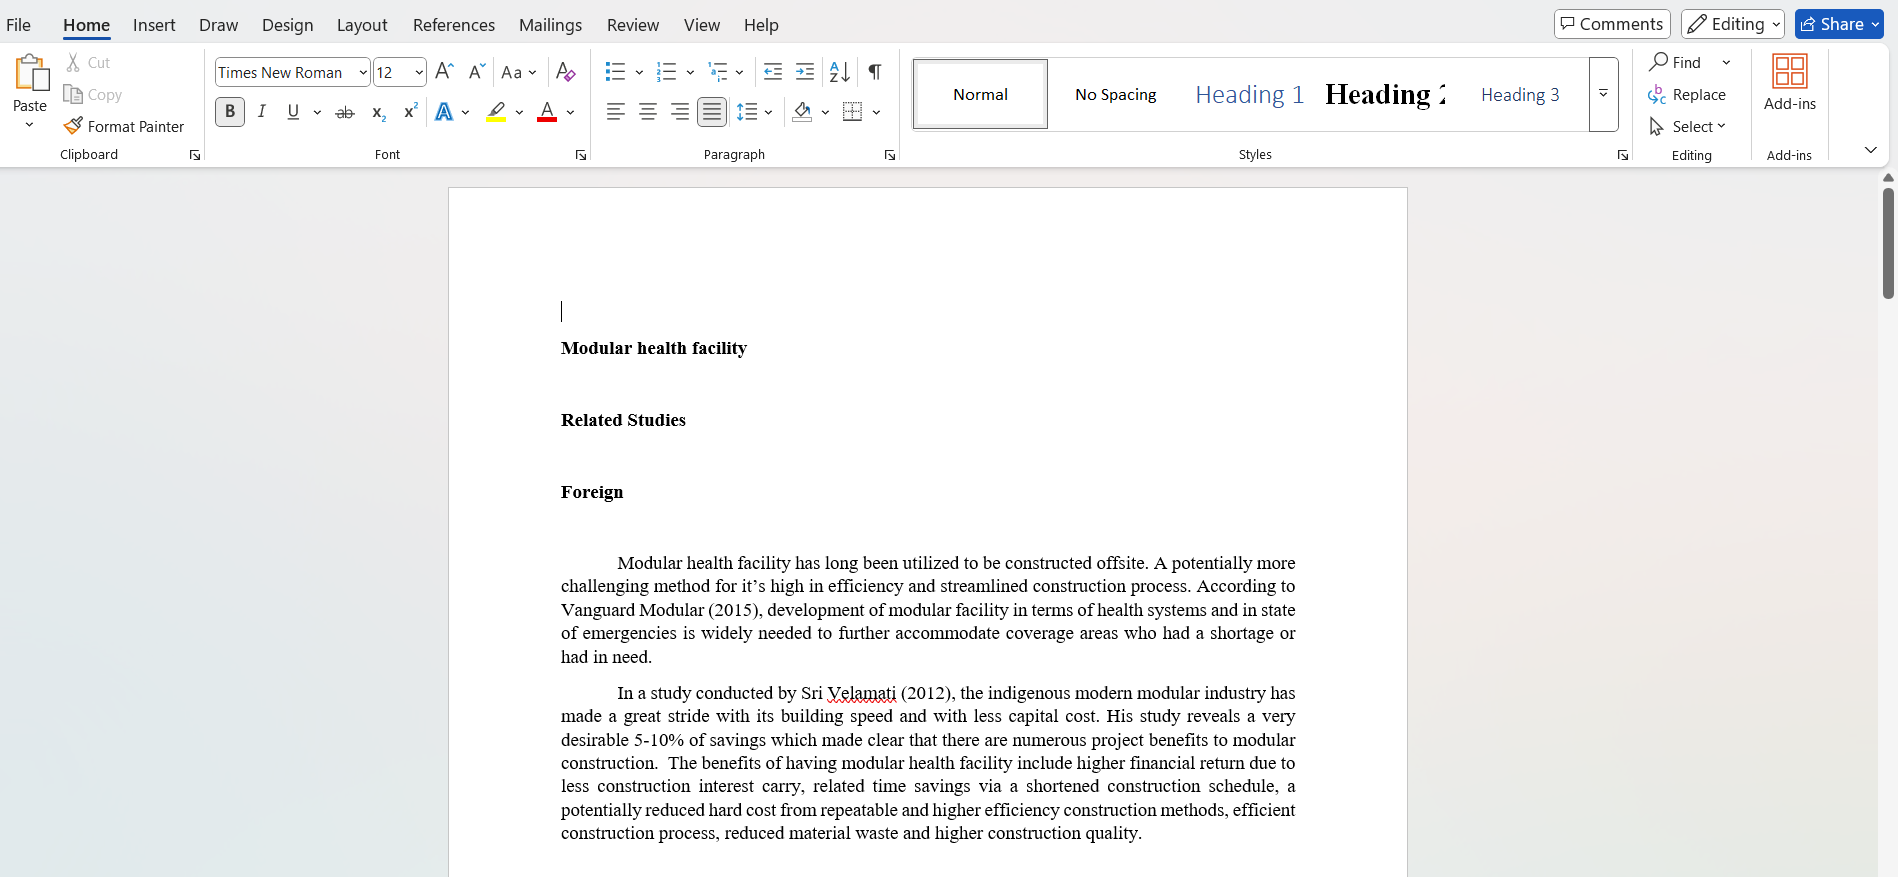Center the paragraph text
The width and height of the screenshot is (1898, 877).
648,112
